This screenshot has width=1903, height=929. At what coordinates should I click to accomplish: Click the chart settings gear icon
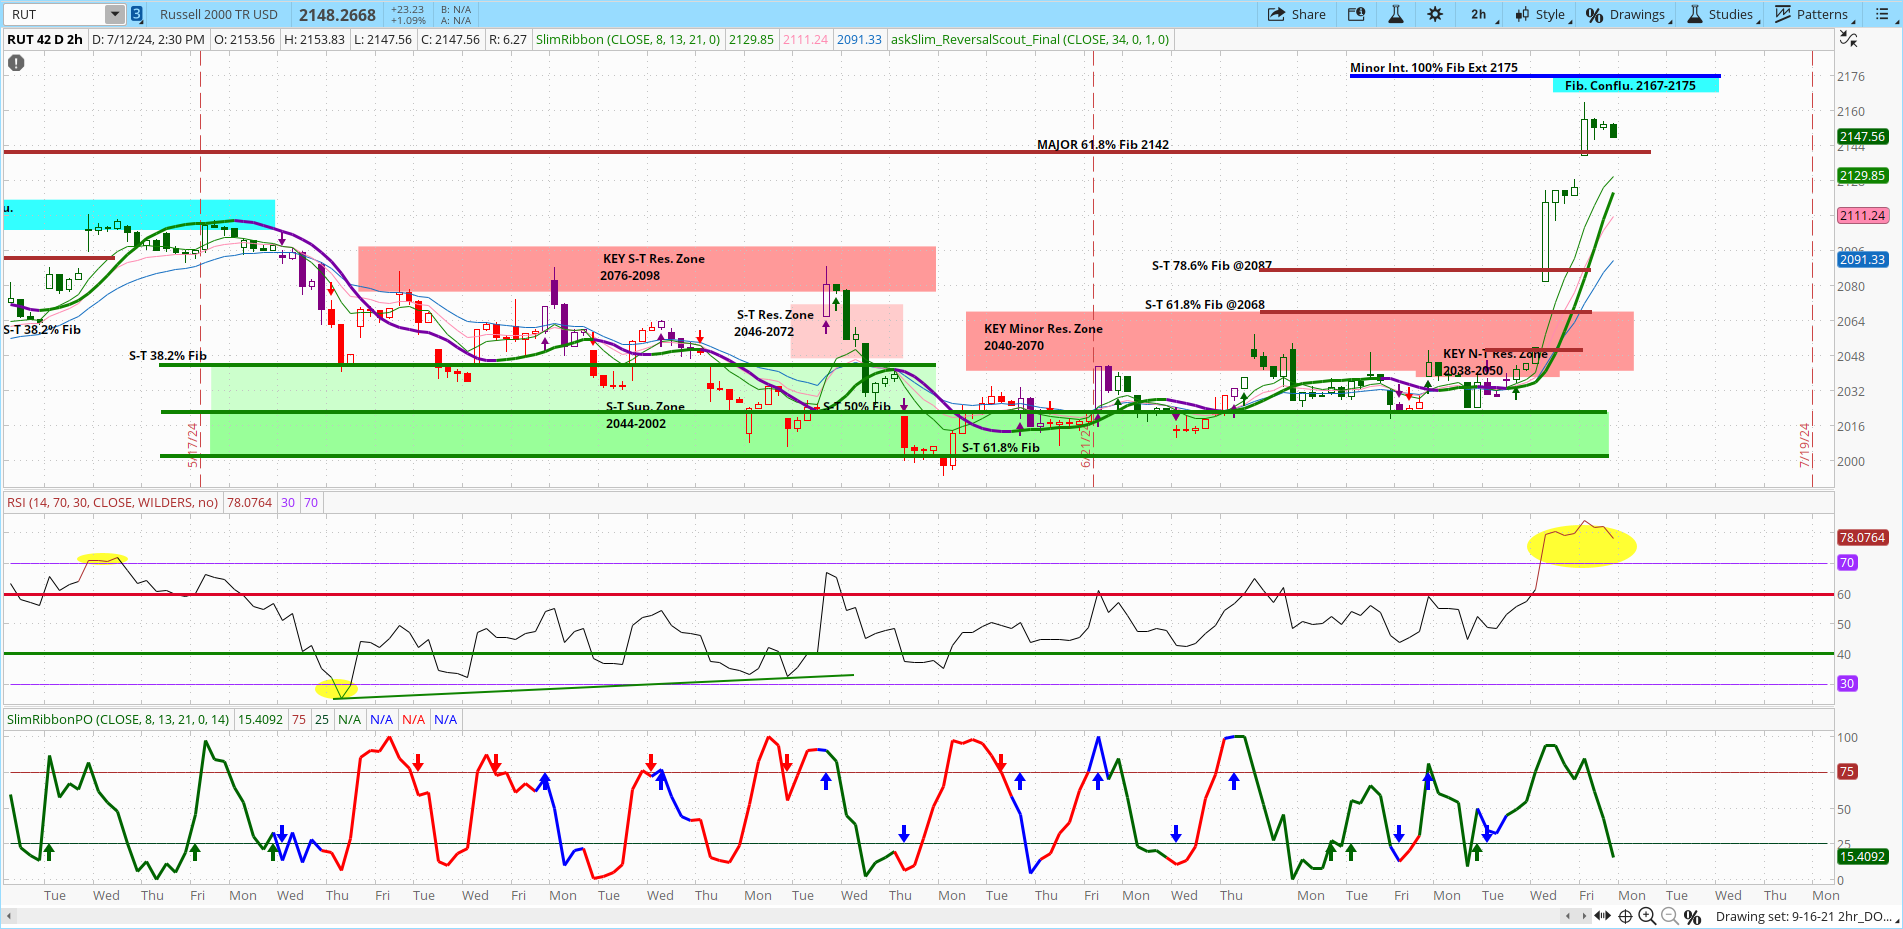[1436, 14]
